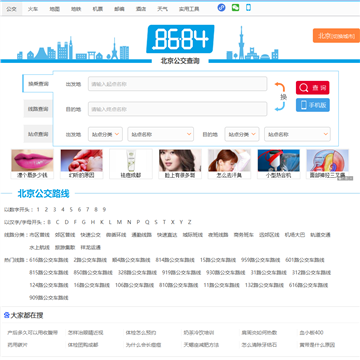
Task: Open the 快速公交 route category
Action: click(90, 235)
